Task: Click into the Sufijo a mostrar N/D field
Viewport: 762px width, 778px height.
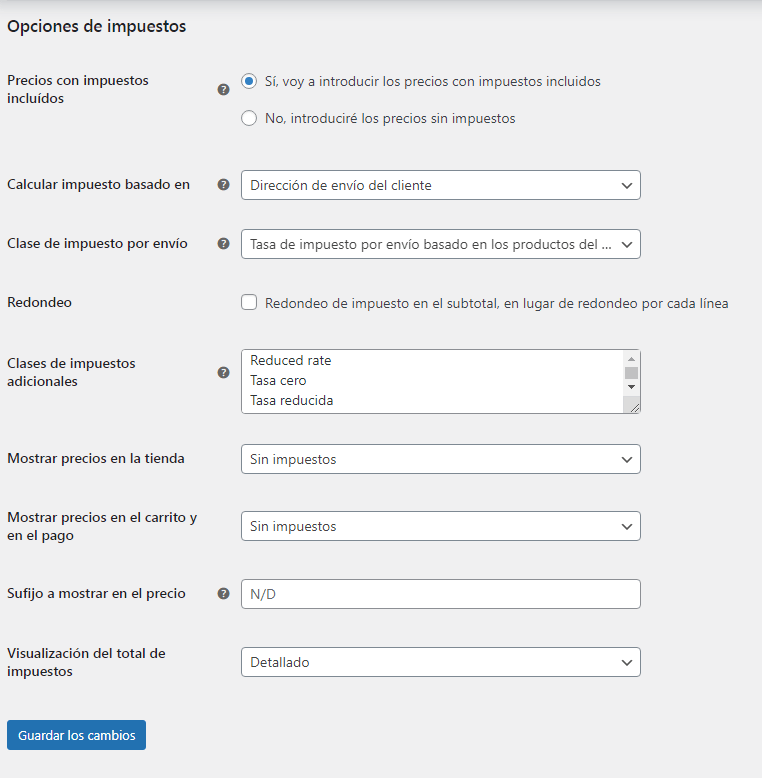Action: coord(441,594)
